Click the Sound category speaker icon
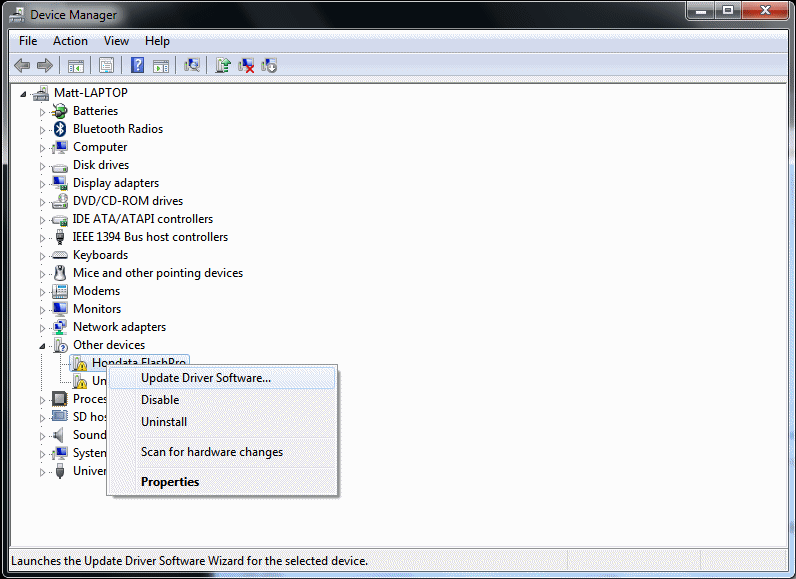The height and width of the screenshot is (579, 796). tap(60, 435)
